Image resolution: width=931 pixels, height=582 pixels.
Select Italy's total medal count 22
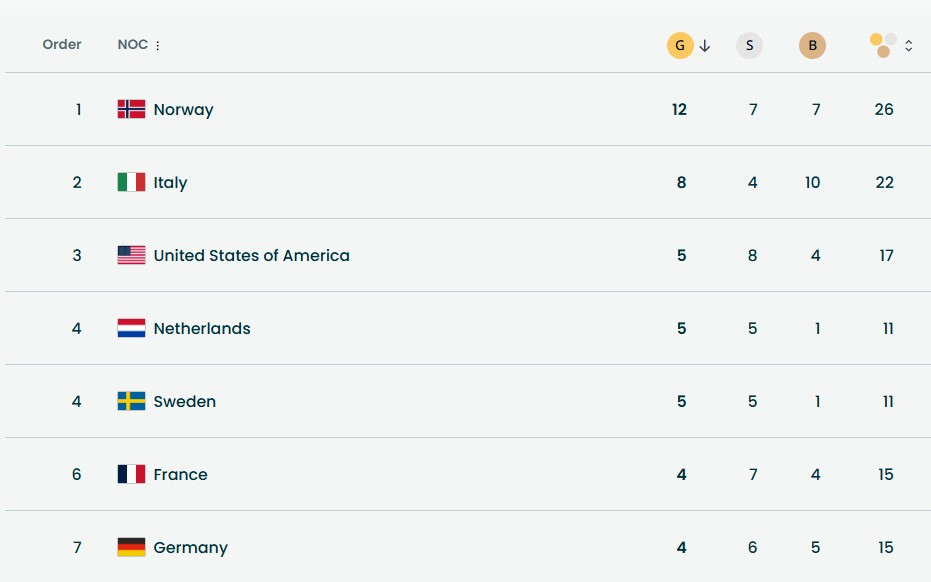coord(884,183)
